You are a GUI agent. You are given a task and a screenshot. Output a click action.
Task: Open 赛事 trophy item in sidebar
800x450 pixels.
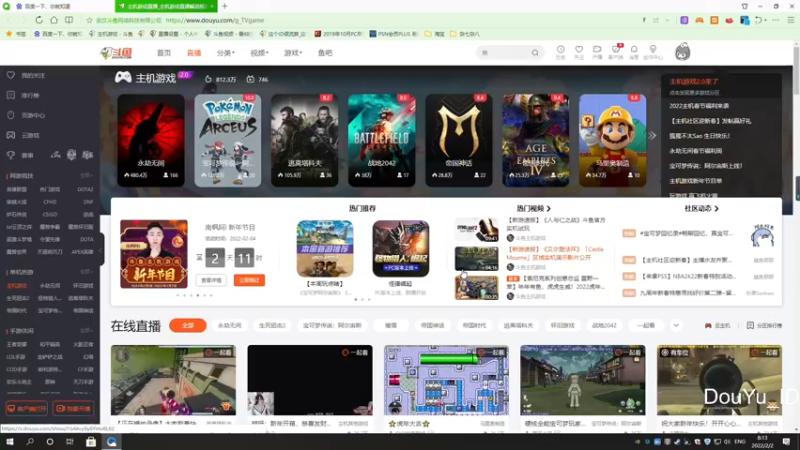point(11,155)
